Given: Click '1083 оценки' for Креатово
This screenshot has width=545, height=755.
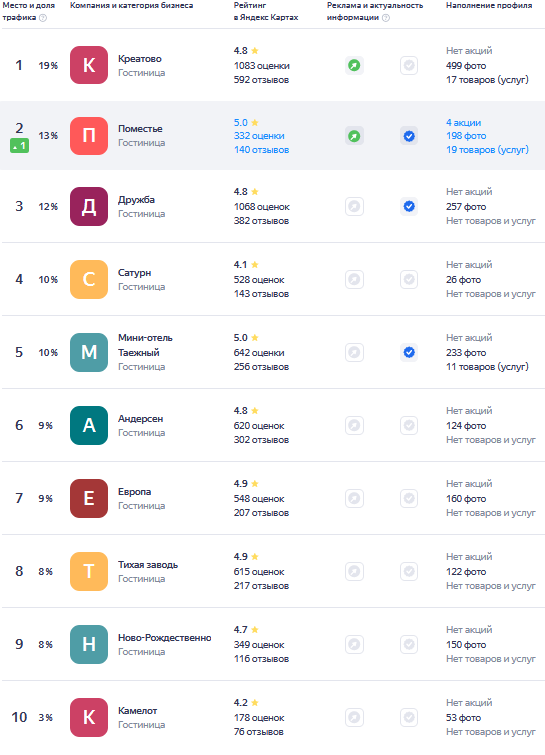Looking at the screenshot, I should pyautogui.click(x=261, y=65).
